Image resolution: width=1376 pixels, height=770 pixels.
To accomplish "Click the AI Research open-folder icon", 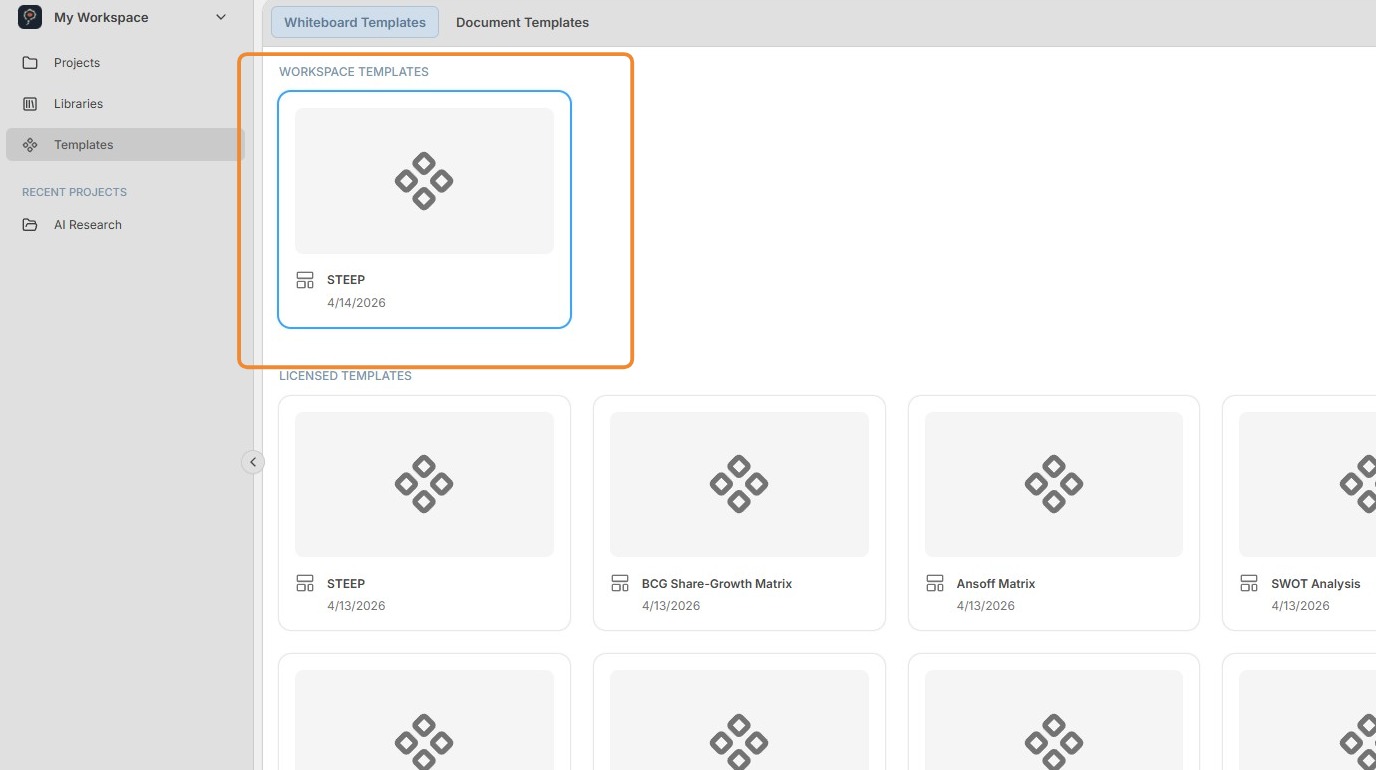I will pyautogui.click(x=30, y=225).
